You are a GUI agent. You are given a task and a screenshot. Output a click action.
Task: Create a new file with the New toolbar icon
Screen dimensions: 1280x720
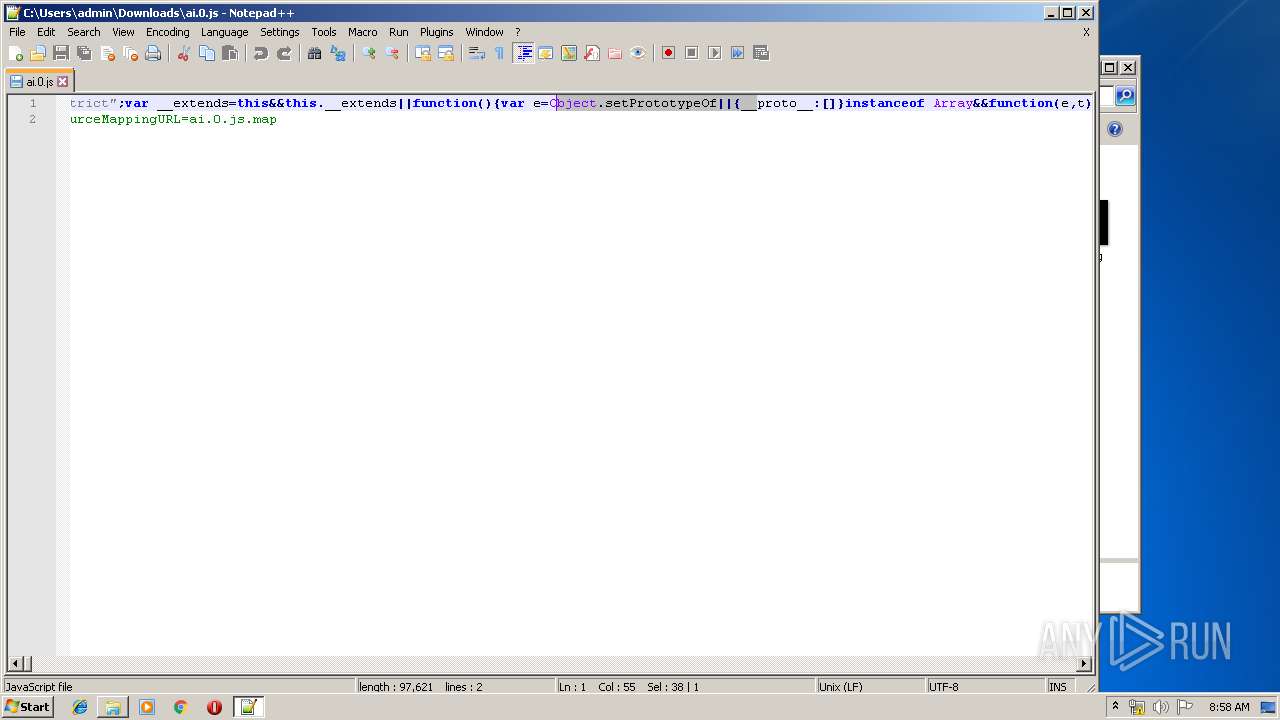(x=16, y=53)
